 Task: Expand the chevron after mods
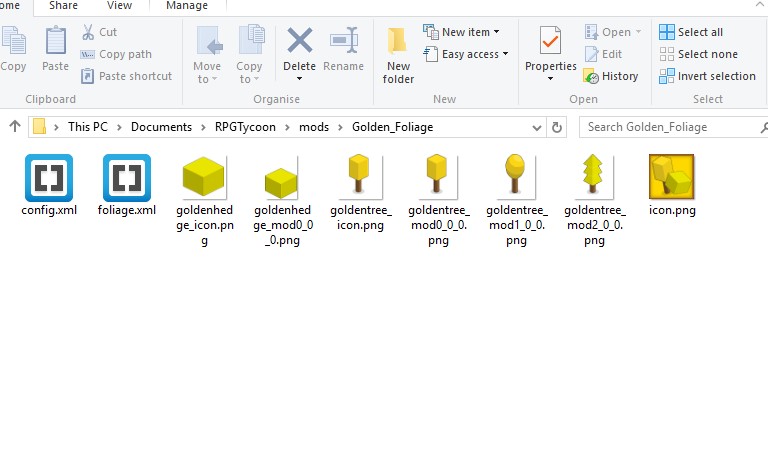[x=340, y=127]
